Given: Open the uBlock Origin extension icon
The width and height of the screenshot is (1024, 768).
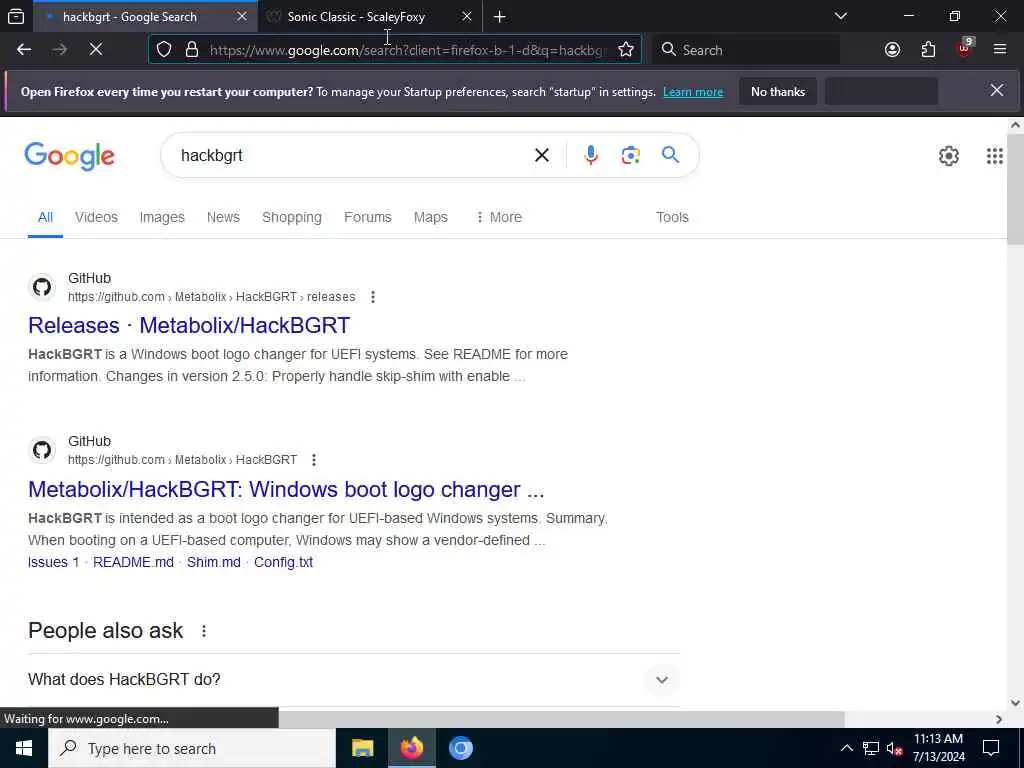Looking at the screenshot, I should (965, 49).
